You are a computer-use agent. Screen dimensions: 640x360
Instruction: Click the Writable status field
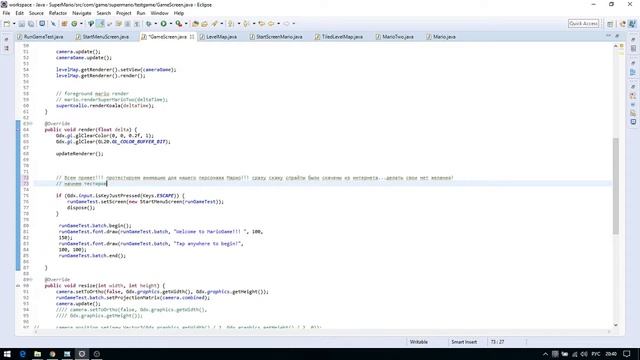[419, 342]
